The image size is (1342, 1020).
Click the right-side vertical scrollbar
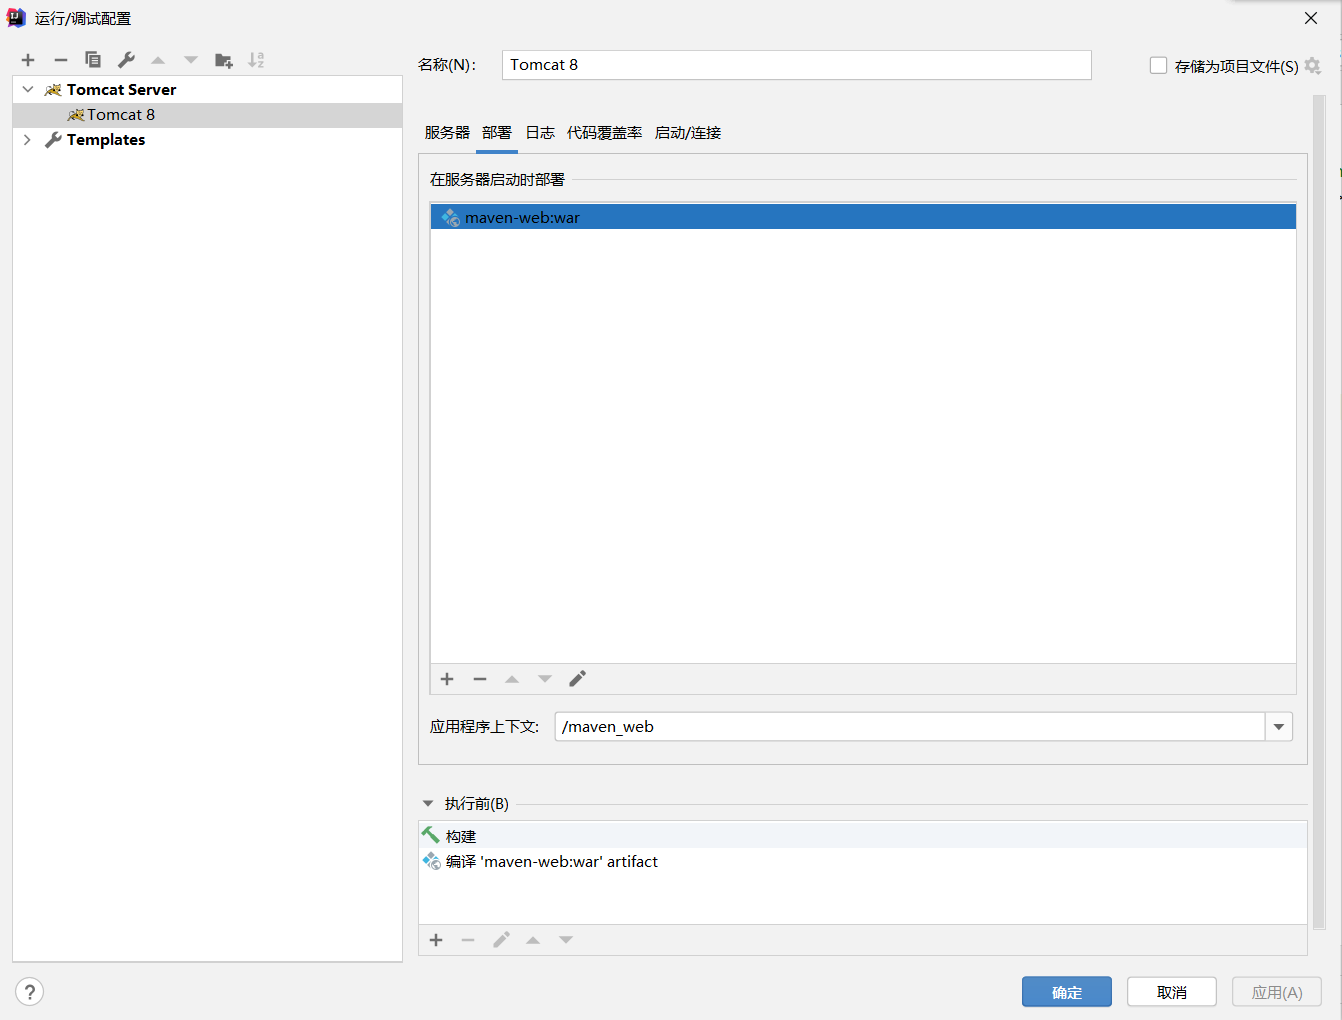(1319, 512)
